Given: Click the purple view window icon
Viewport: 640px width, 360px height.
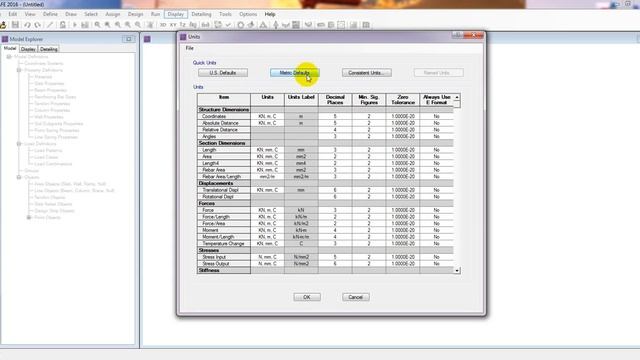Looking at the screenshot, I should 147,39.
